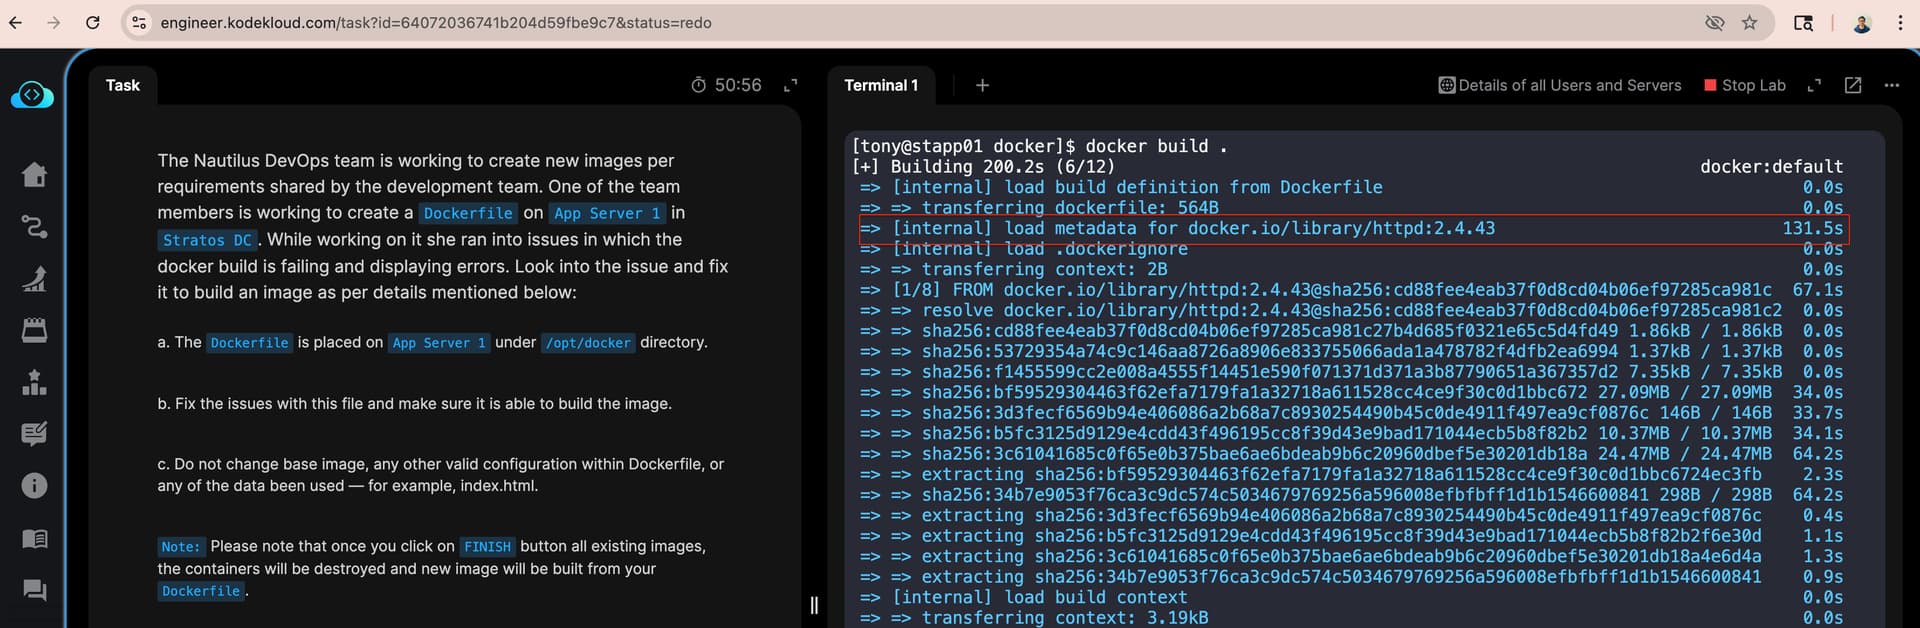Image resolution: width=1920 pixels, height=628 pixels.
Task: Focus the browser address bar URL
Action: (436, 22)
